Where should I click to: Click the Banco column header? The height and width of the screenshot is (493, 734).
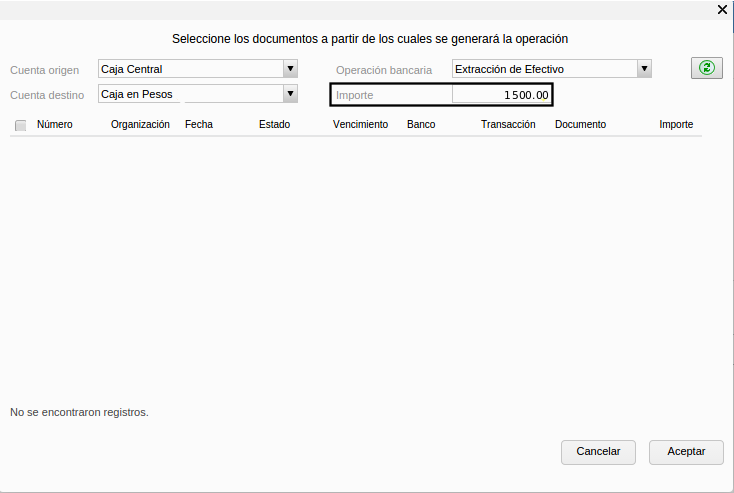point(421,125)
